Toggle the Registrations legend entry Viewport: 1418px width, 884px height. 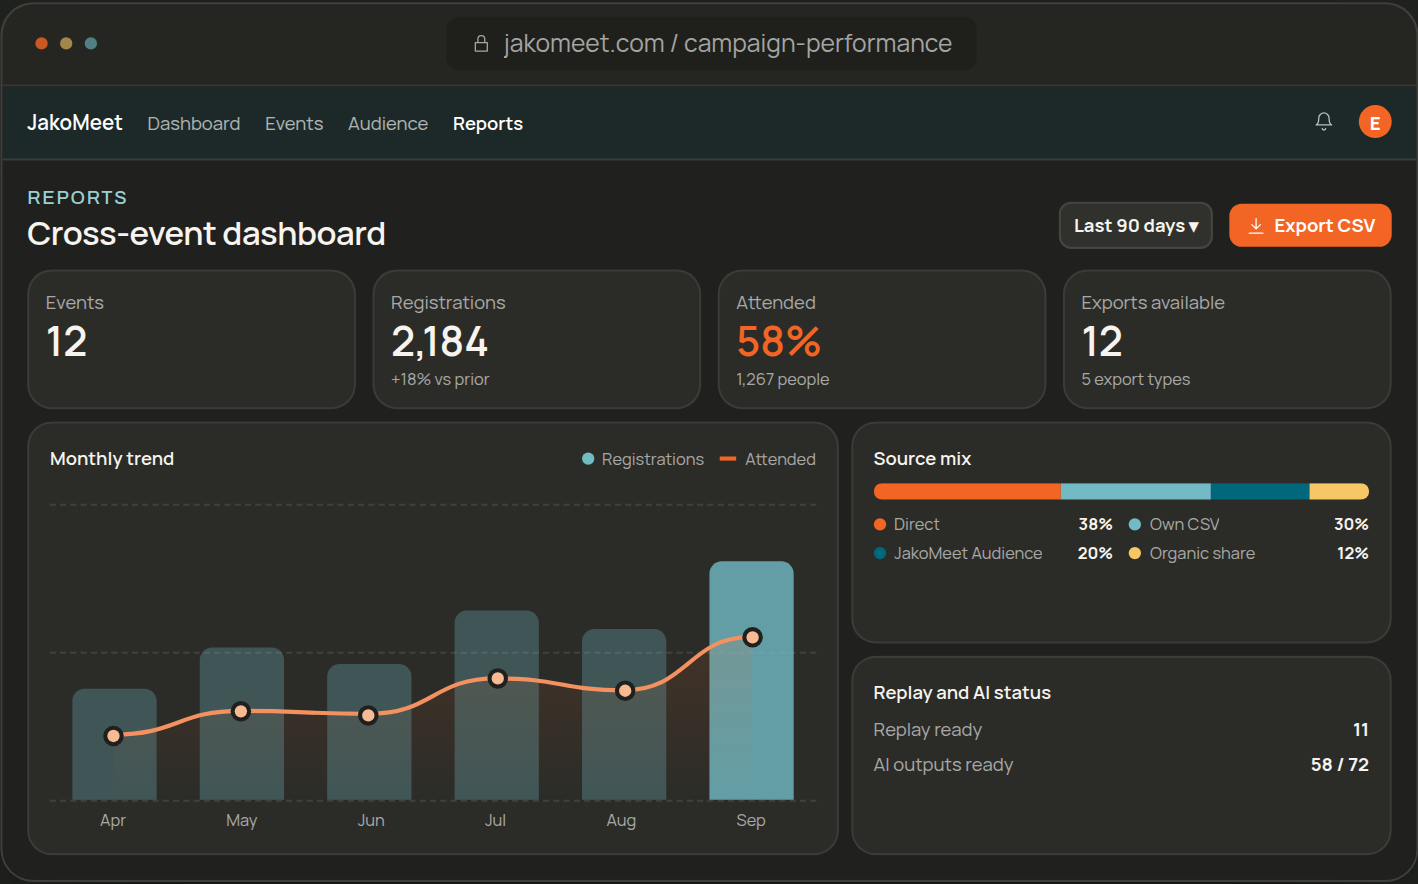643,459
